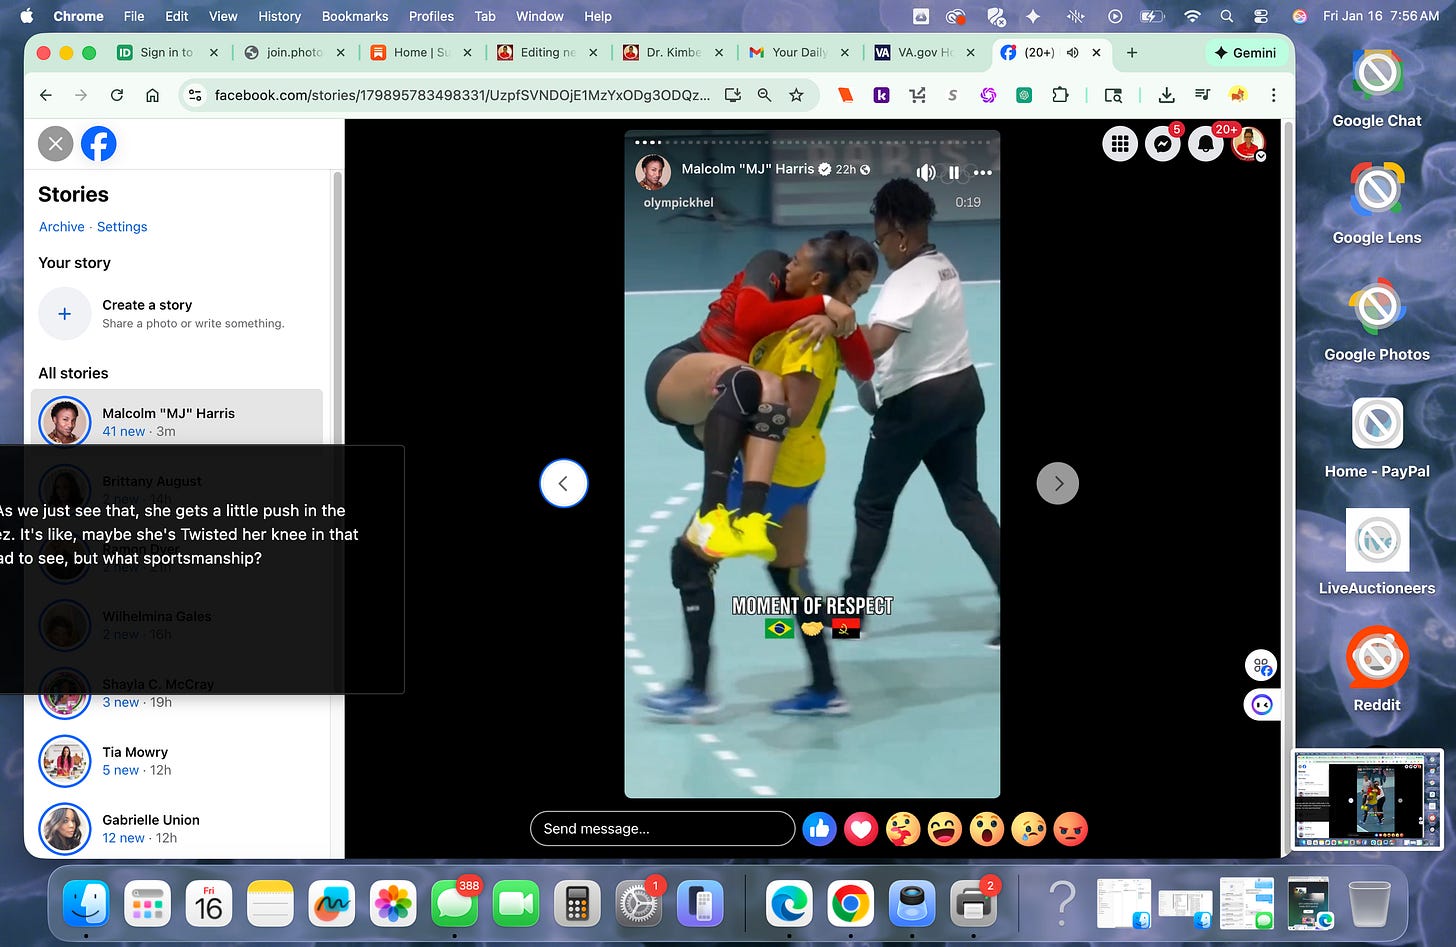Open Tia Mowry's story

pos(177,761)
